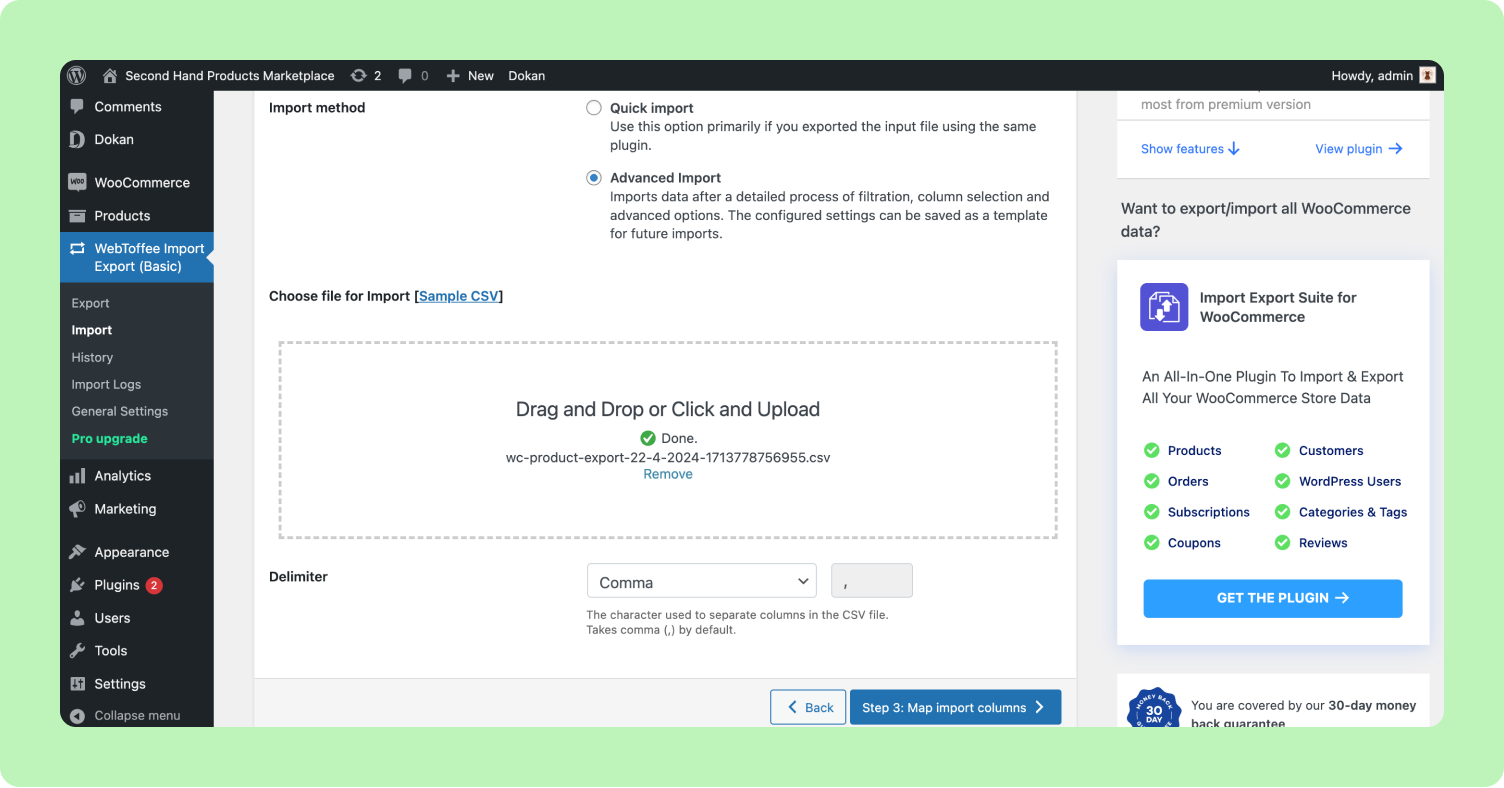1504x788 pixels.
Task: Click GET THE PLUGIN button
Action: 1272,598
